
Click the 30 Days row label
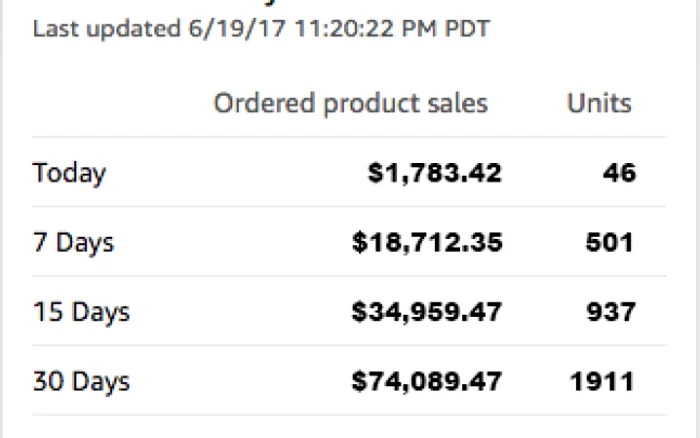(x=81, y=382)
